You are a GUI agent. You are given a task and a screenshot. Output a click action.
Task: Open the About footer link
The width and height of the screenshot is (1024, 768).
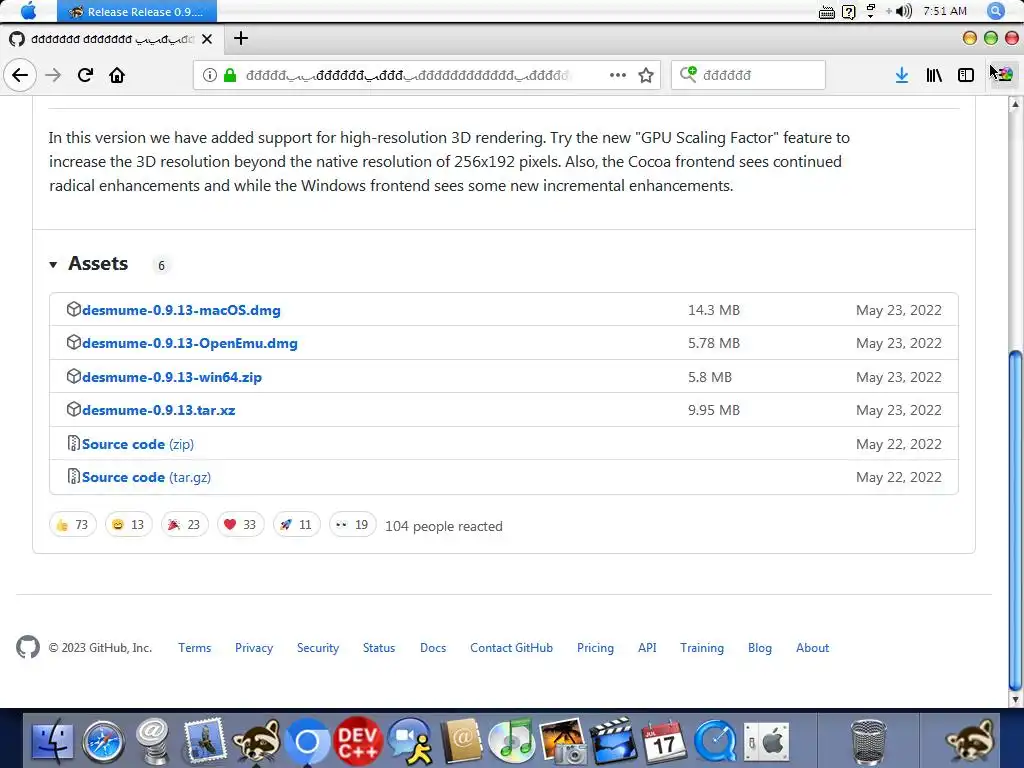coord(812,648)
